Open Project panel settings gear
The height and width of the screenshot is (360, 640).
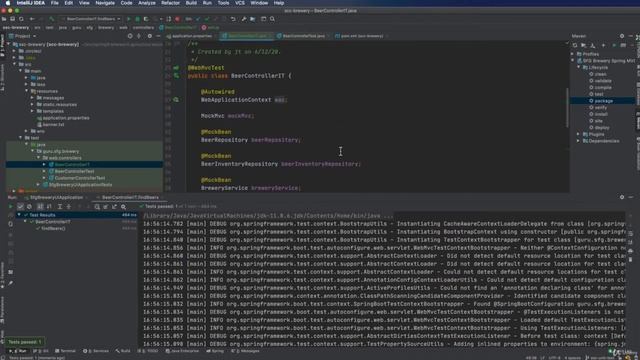tap(149, 36)
